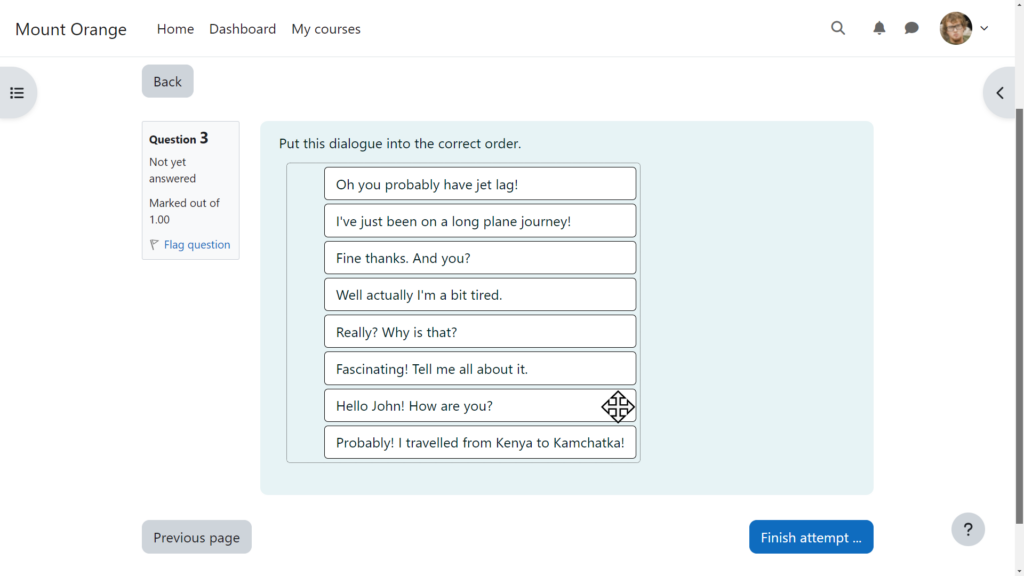Click the user profile avatar

click(955, 28)
